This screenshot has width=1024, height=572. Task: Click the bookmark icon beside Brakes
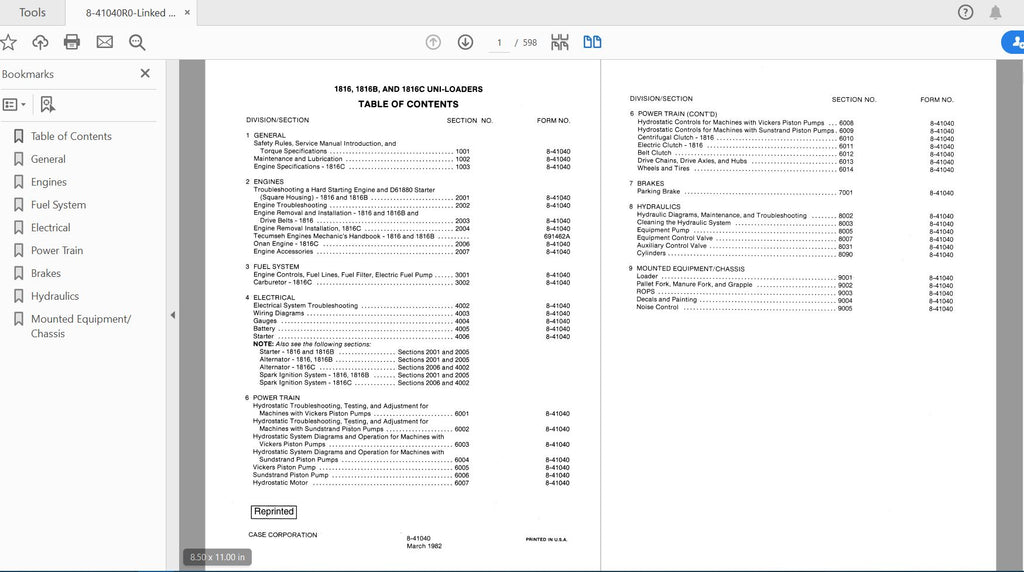pos(18,273)
